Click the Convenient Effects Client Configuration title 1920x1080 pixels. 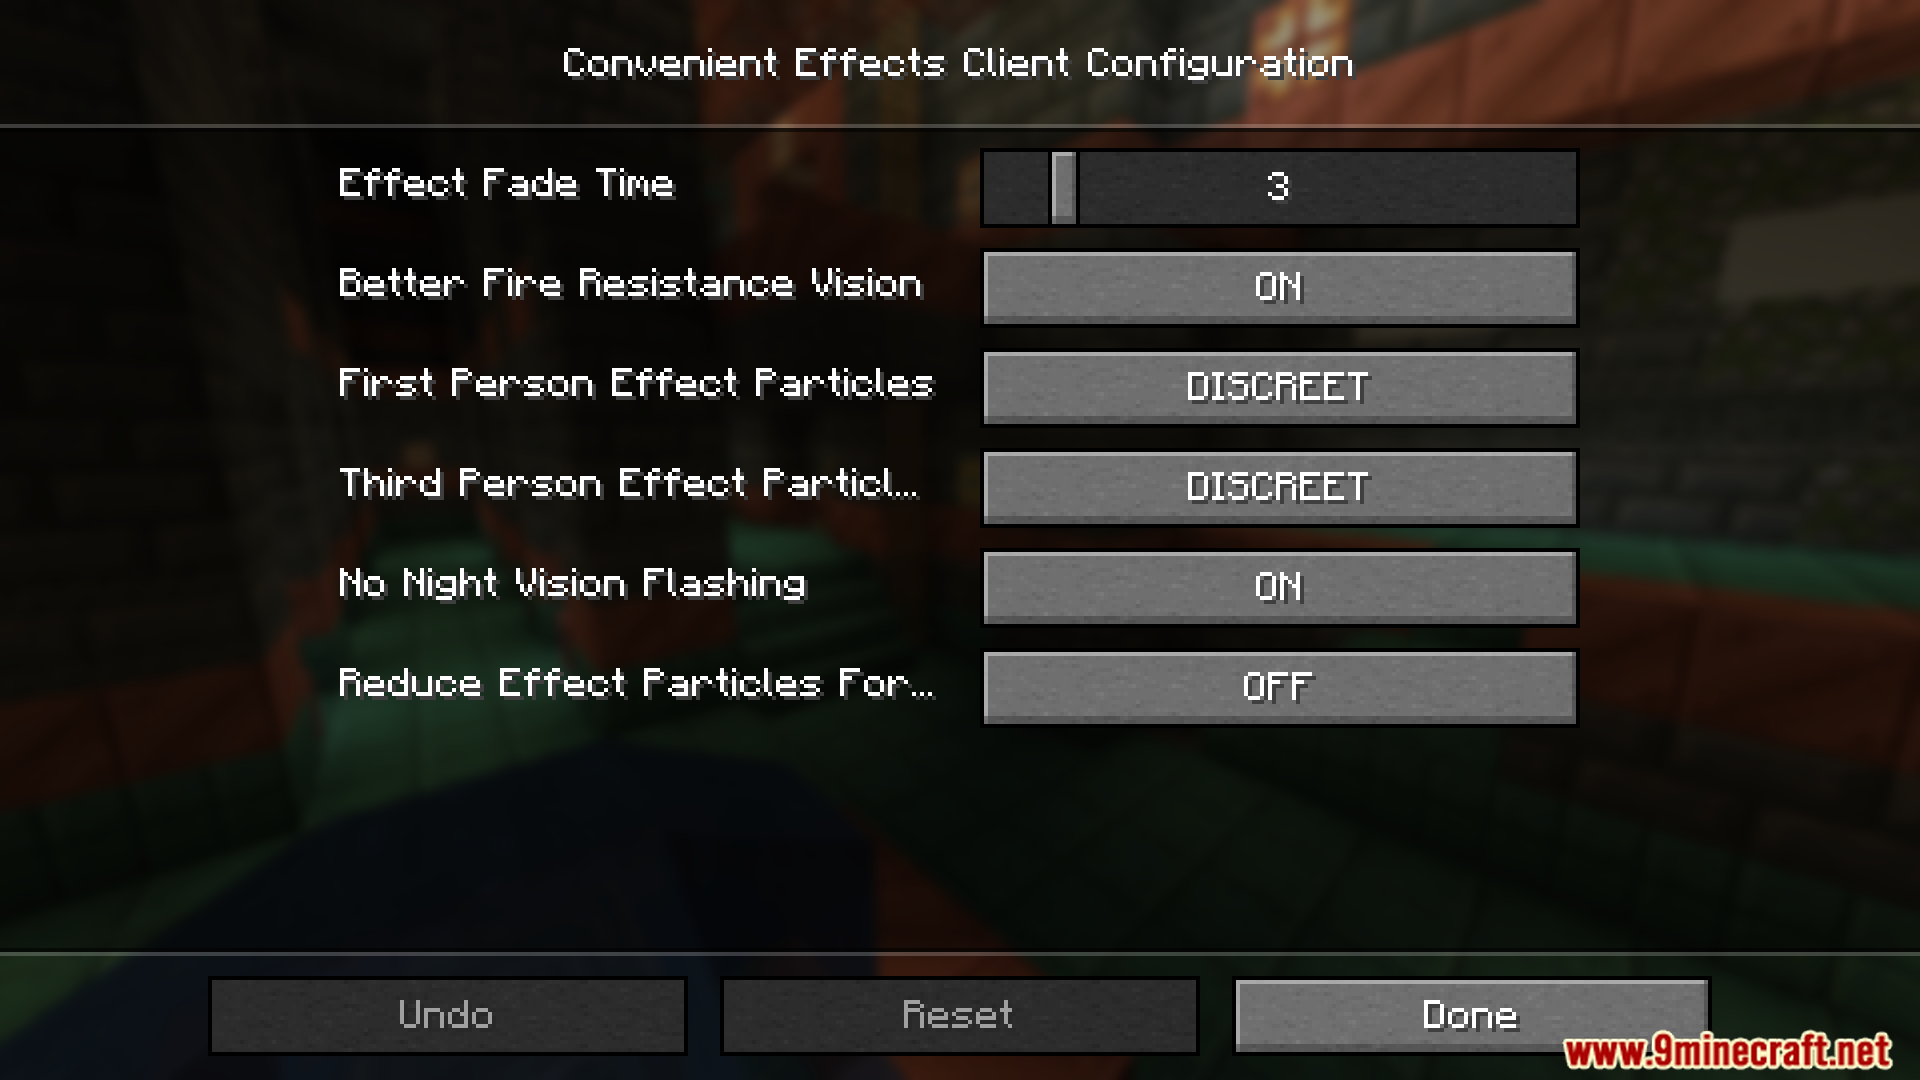click(x=958, y=63)
